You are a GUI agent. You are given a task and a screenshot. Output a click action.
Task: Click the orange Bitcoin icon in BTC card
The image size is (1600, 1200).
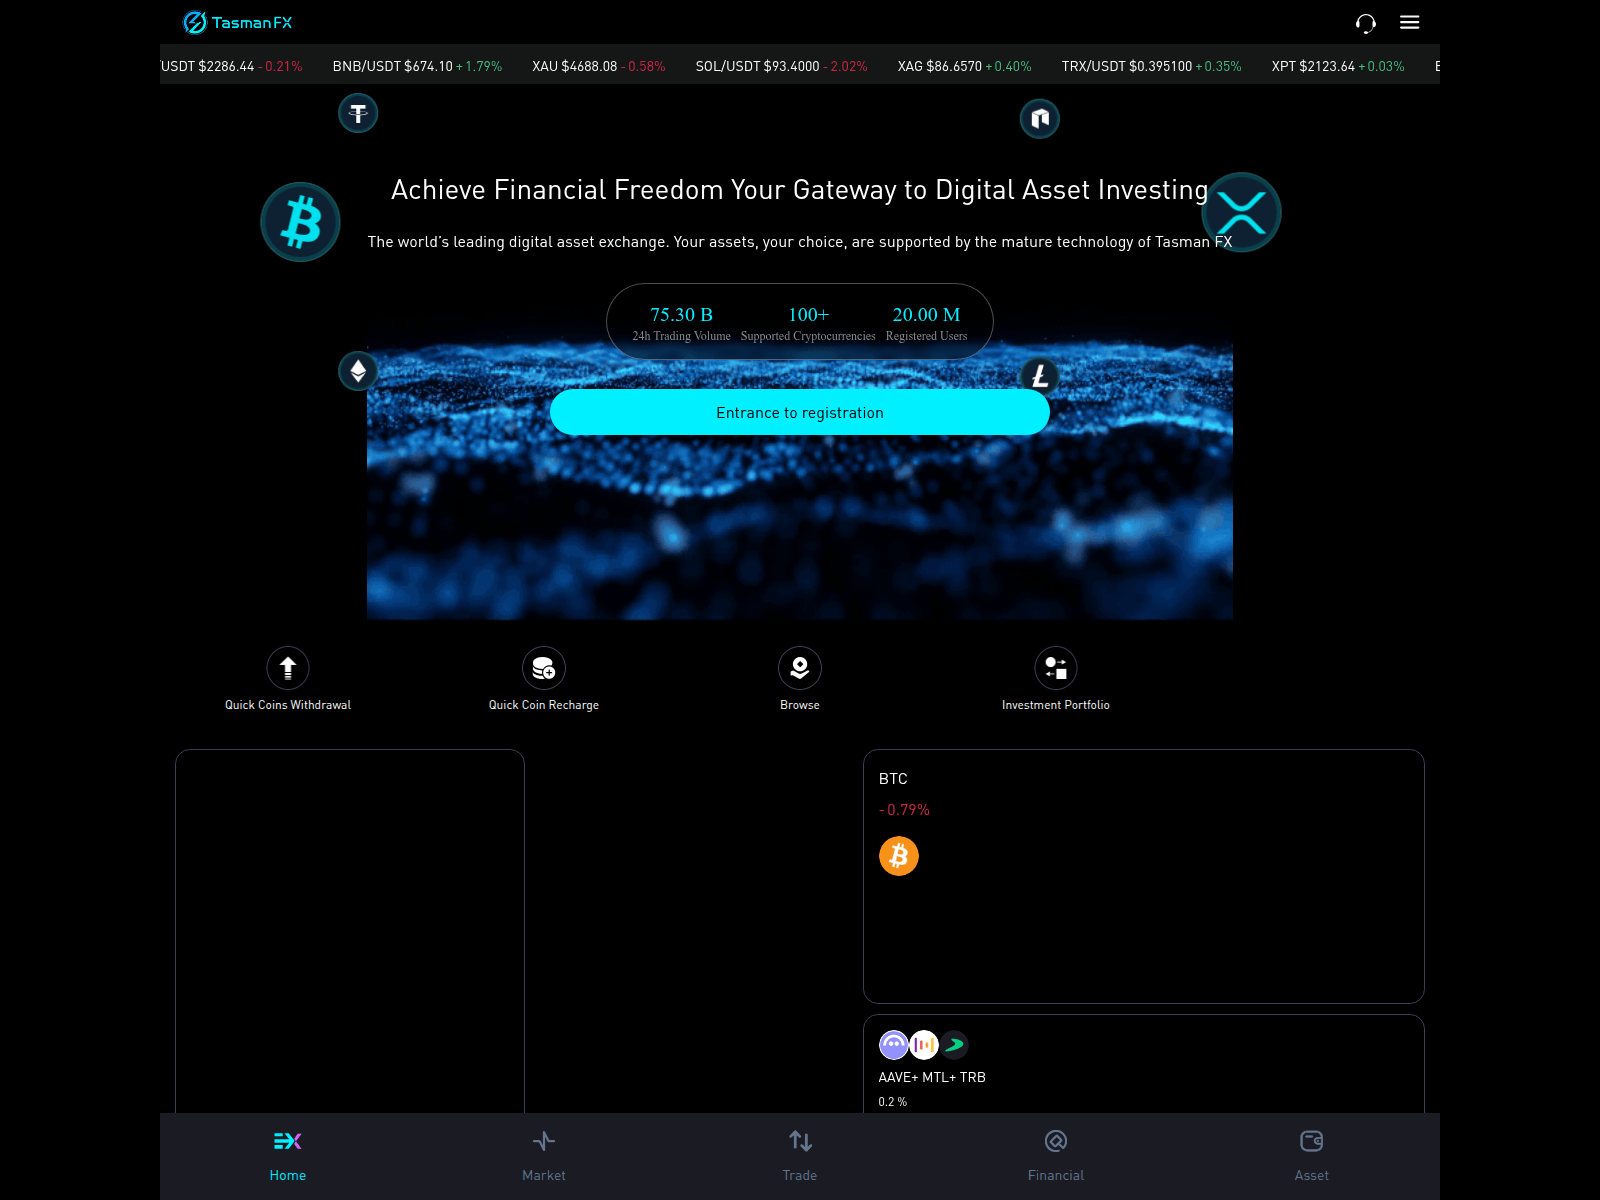899,856
